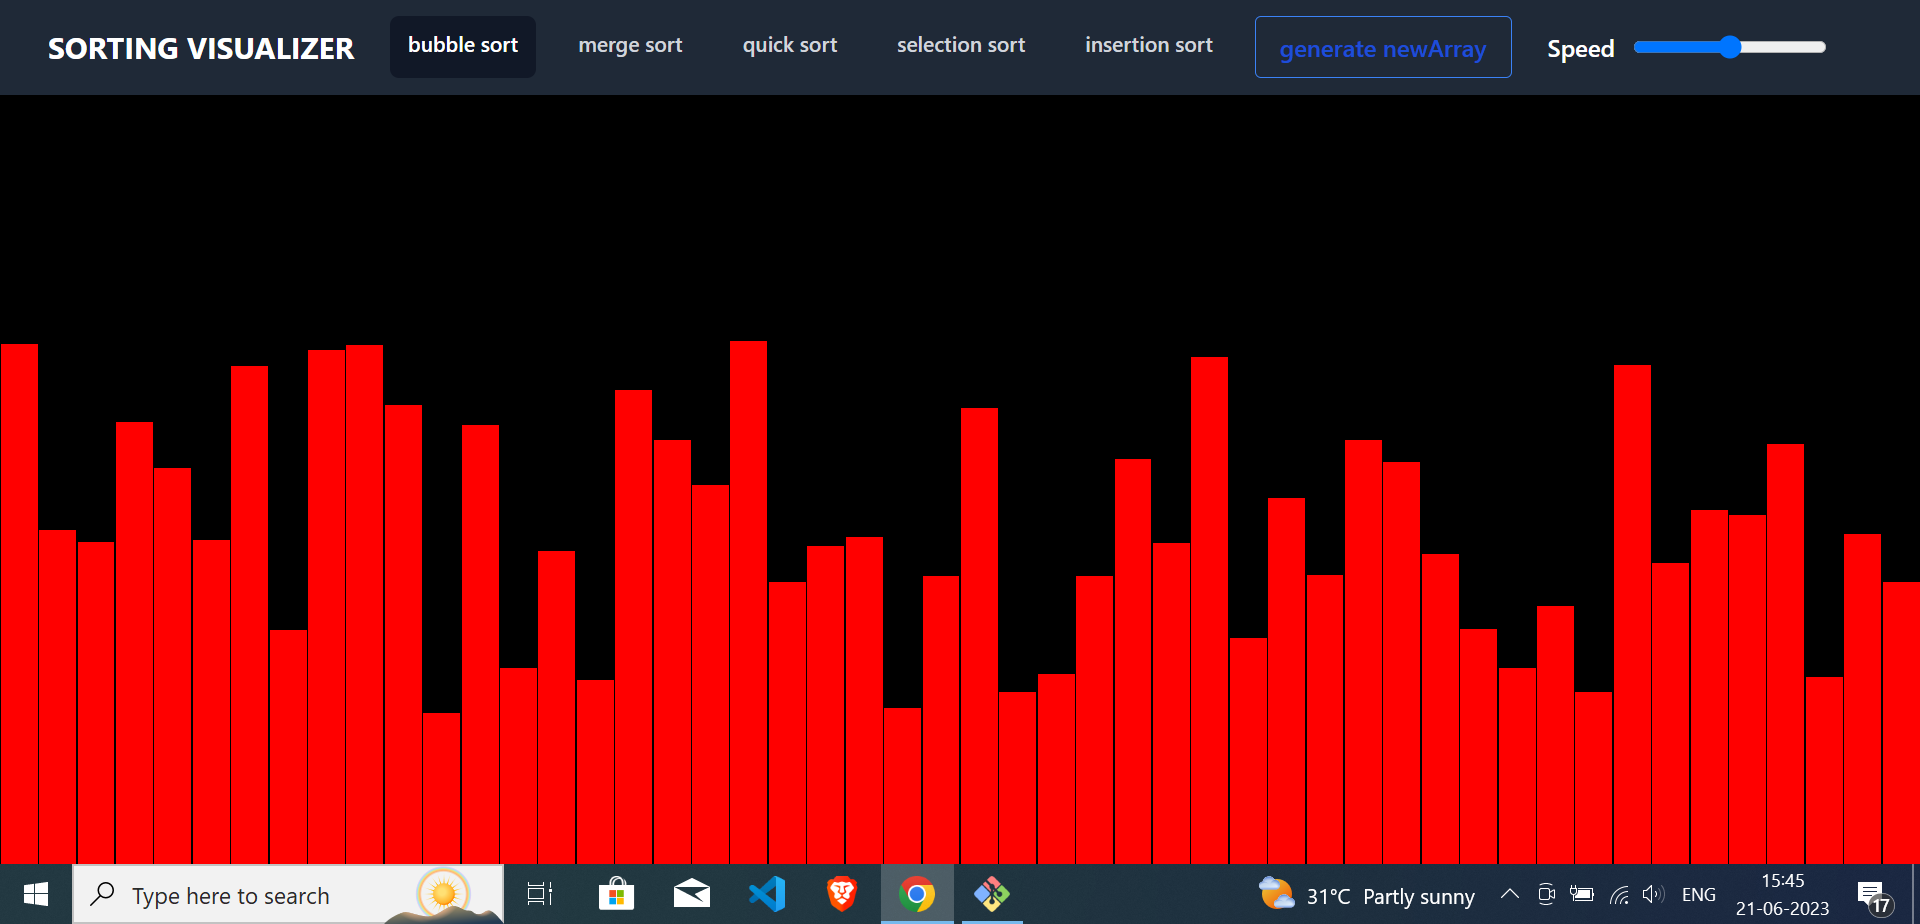Image resolution: width=1920 pixels, height=924 pixels.
Task: Open the Brave browser icon
Action: tap(841, 894)
